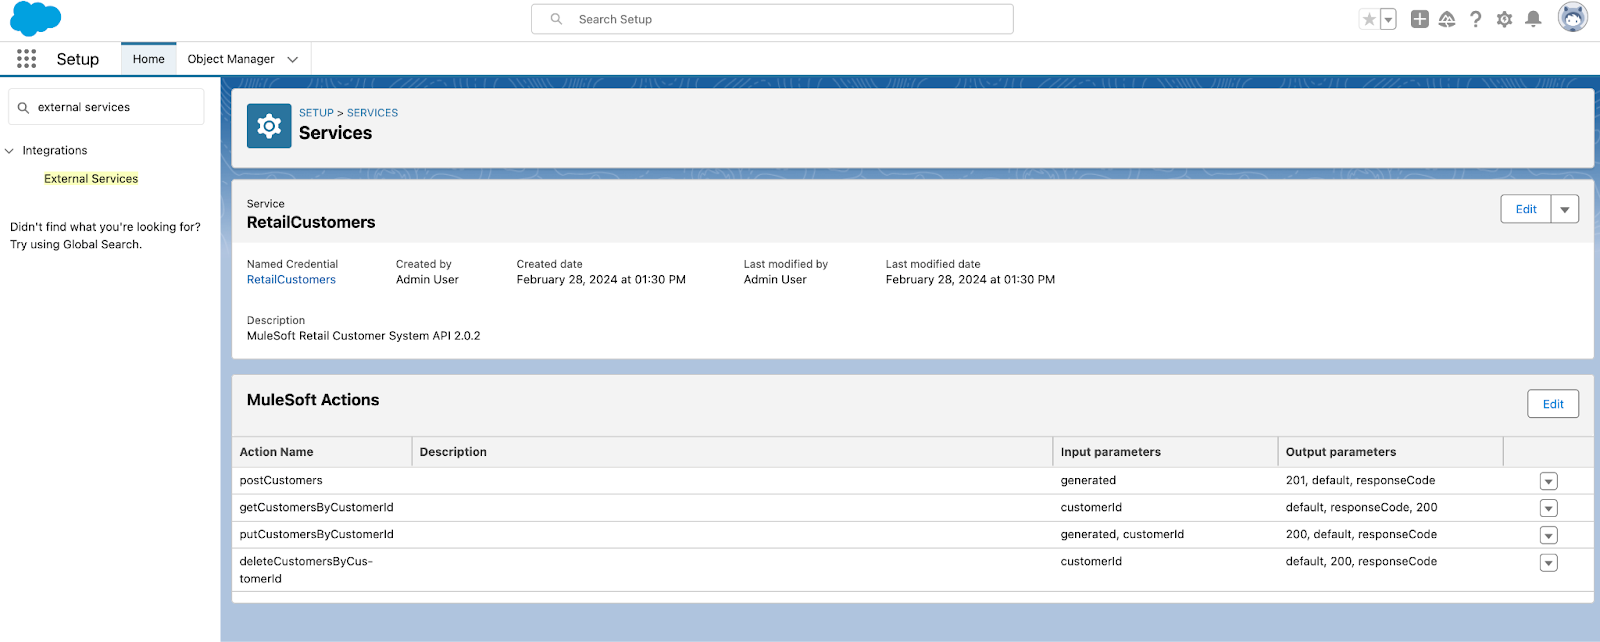Click input parameter 'generated, customerId'

1122,535
